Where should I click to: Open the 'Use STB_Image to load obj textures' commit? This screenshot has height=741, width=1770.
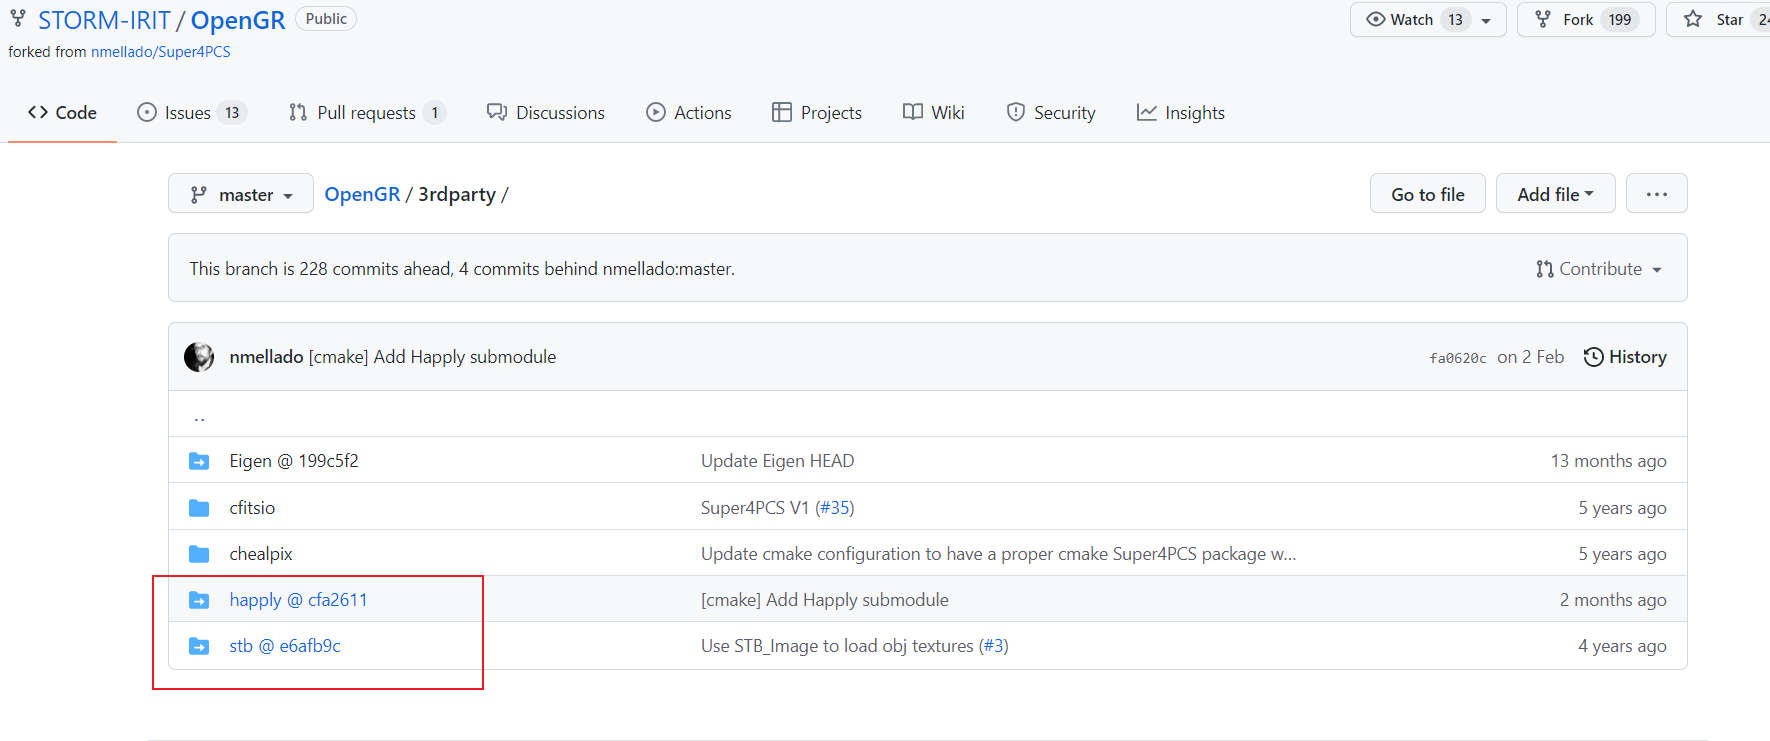(x=837, y=646)
